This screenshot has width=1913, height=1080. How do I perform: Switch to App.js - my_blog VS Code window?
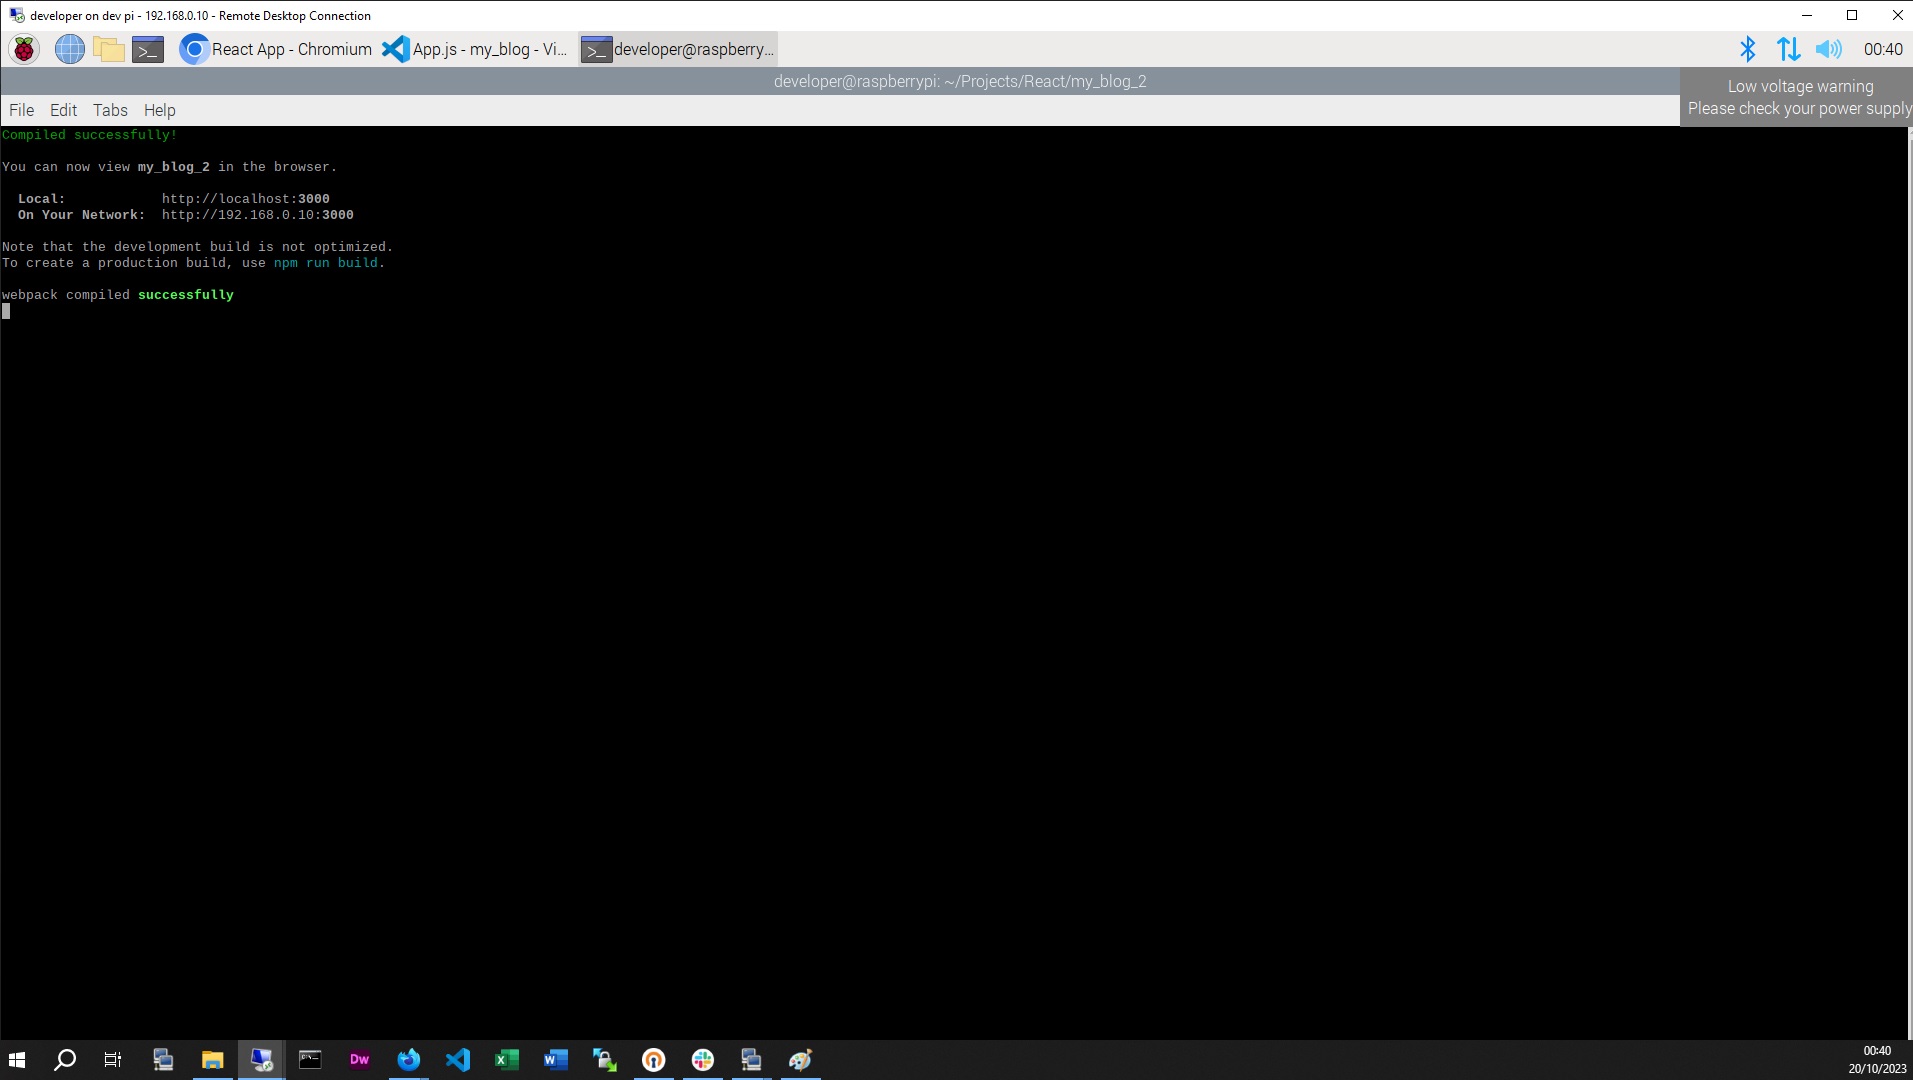click(x=475, y=49)
